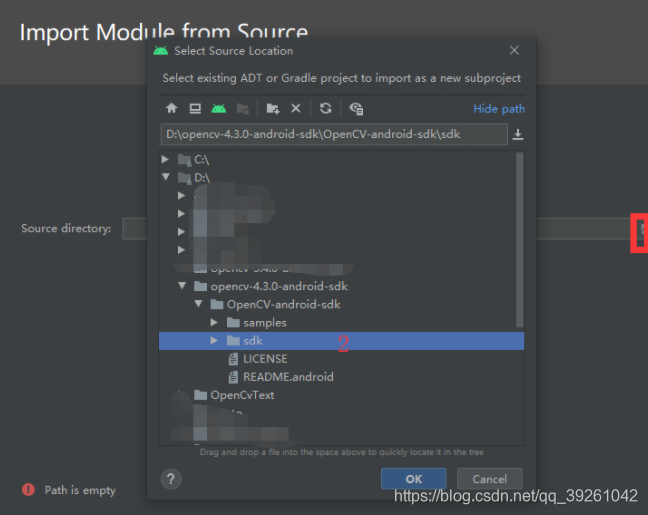
Task: Click the Path is empty error icon
Action: [x=28, y=490]
